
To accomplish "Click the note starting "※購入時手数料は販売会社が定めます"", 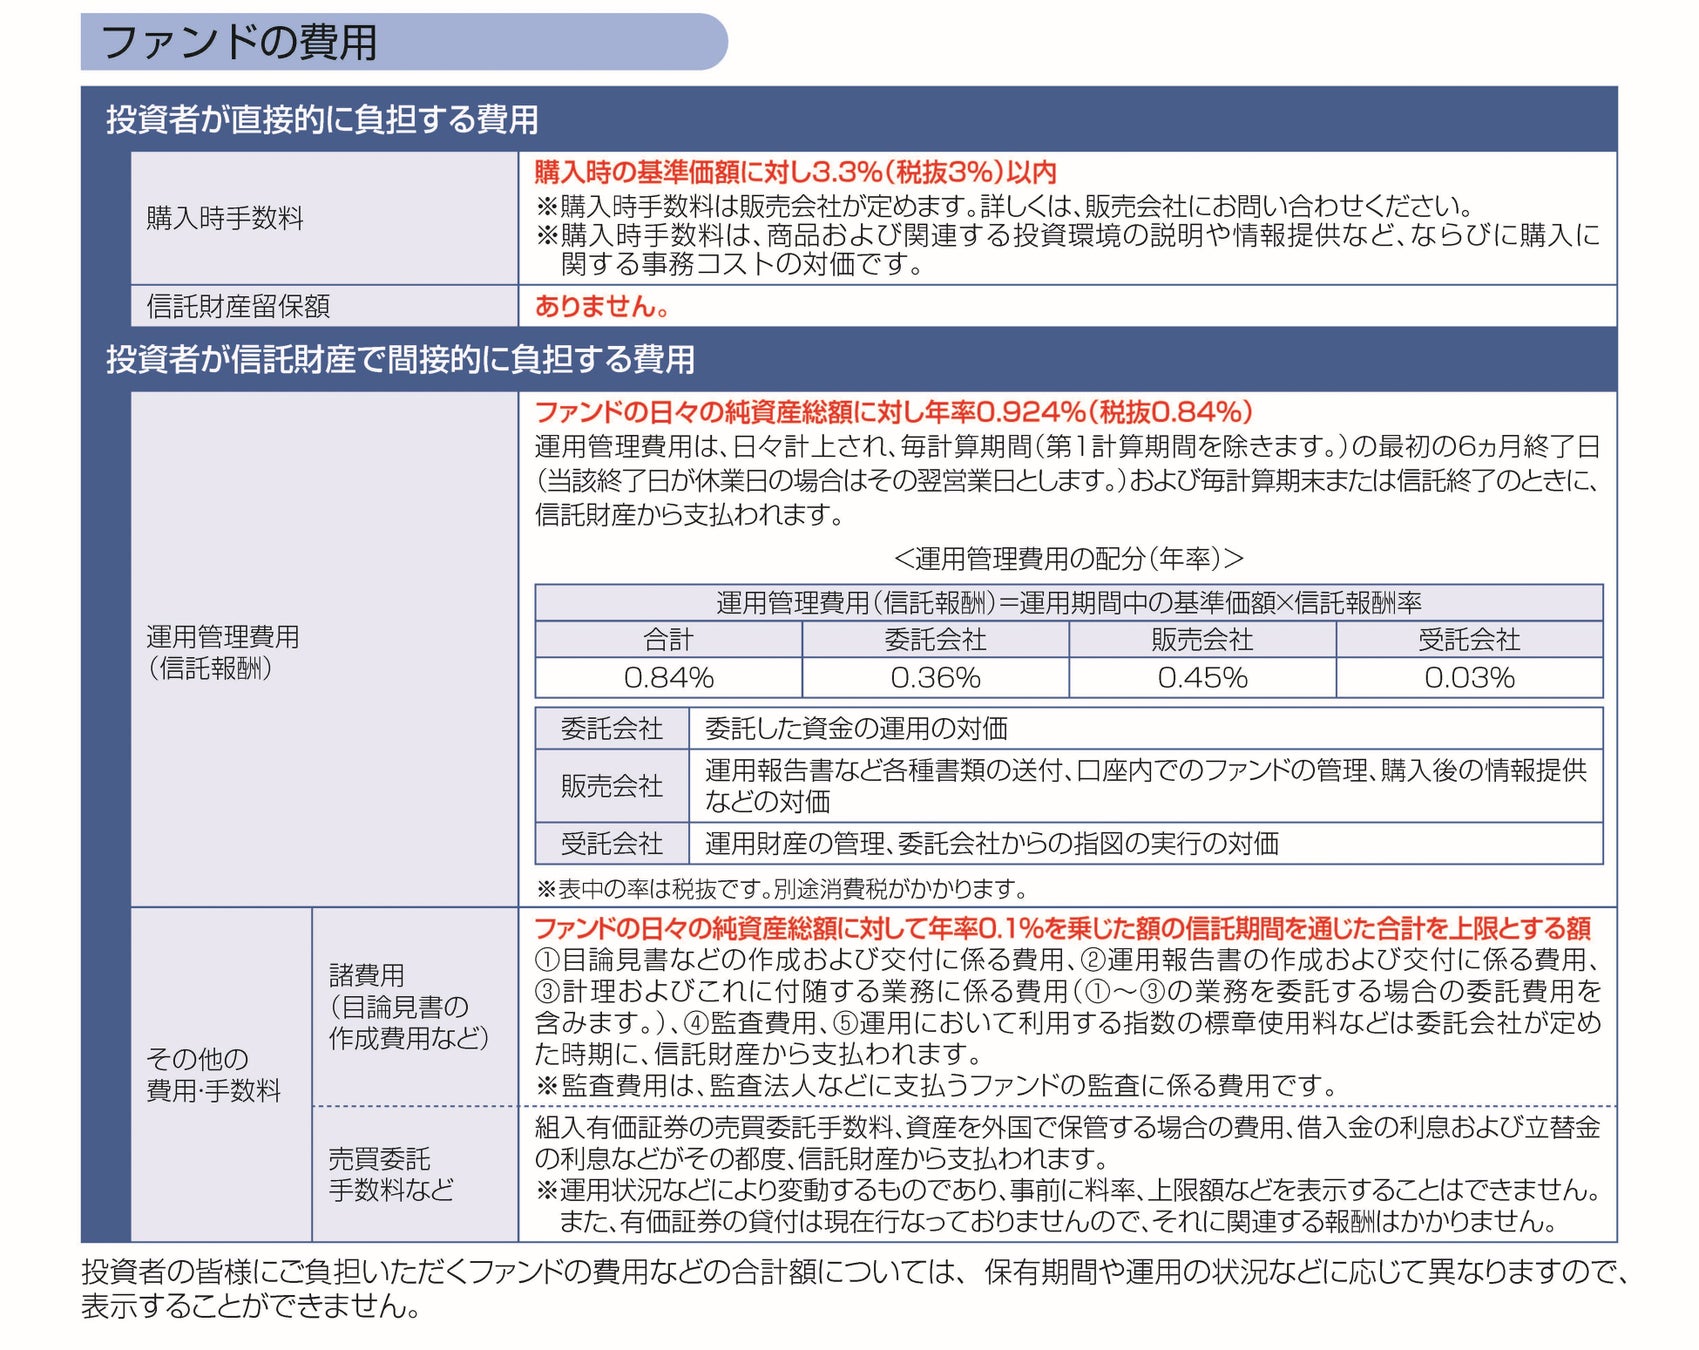I will click(x=1006, y=206).
